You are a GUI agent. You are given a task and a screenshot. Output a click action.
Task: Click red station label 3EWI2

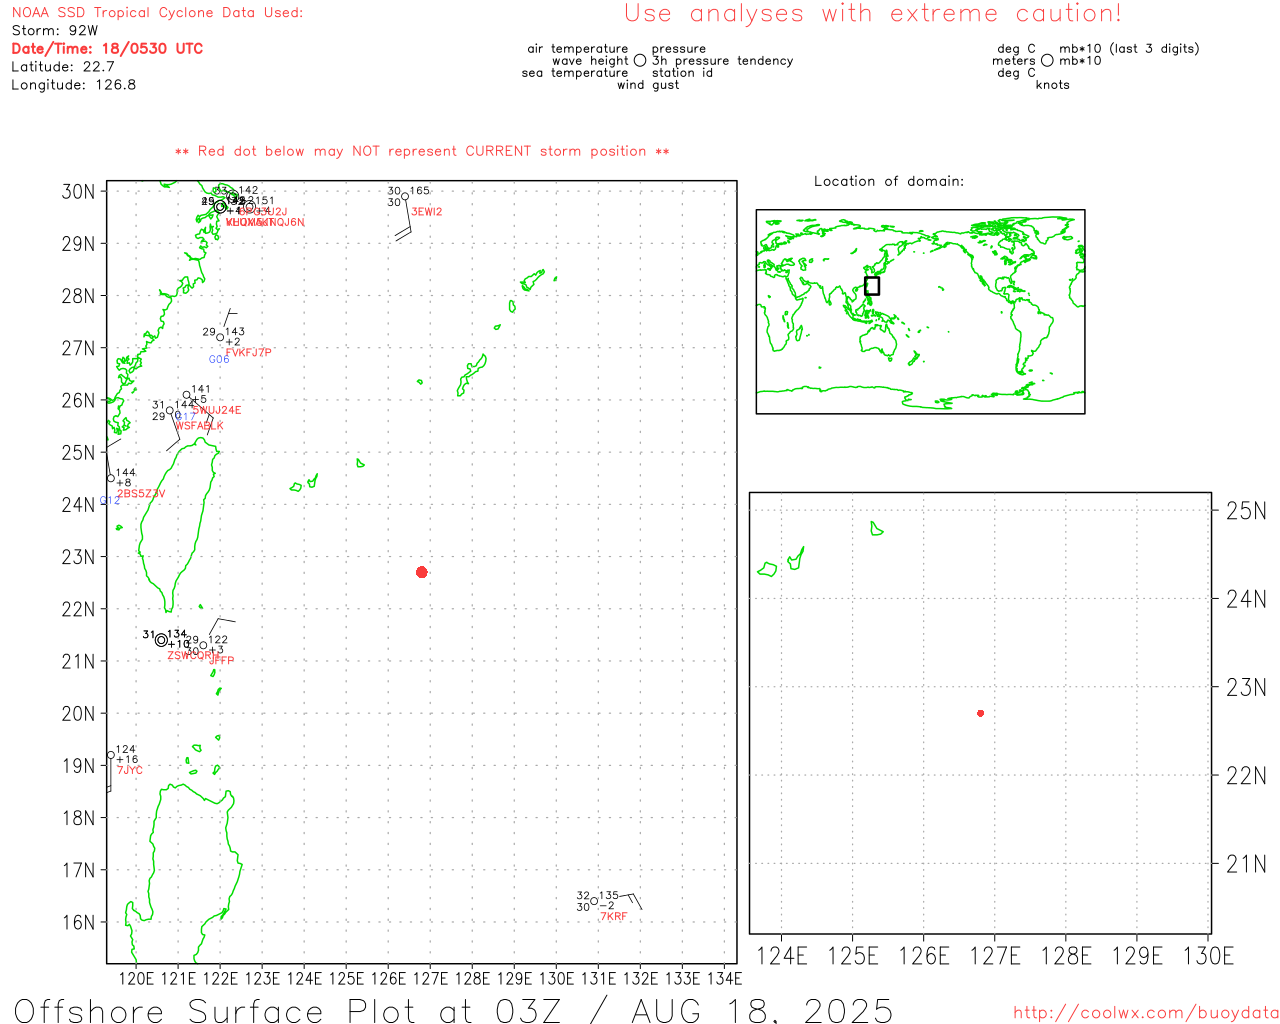[427, 212]
